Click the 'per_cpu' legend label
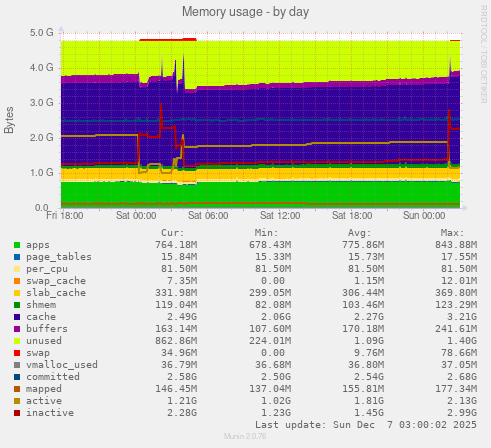491x448 pixels. pyautogui.click(x=47, y=269)
